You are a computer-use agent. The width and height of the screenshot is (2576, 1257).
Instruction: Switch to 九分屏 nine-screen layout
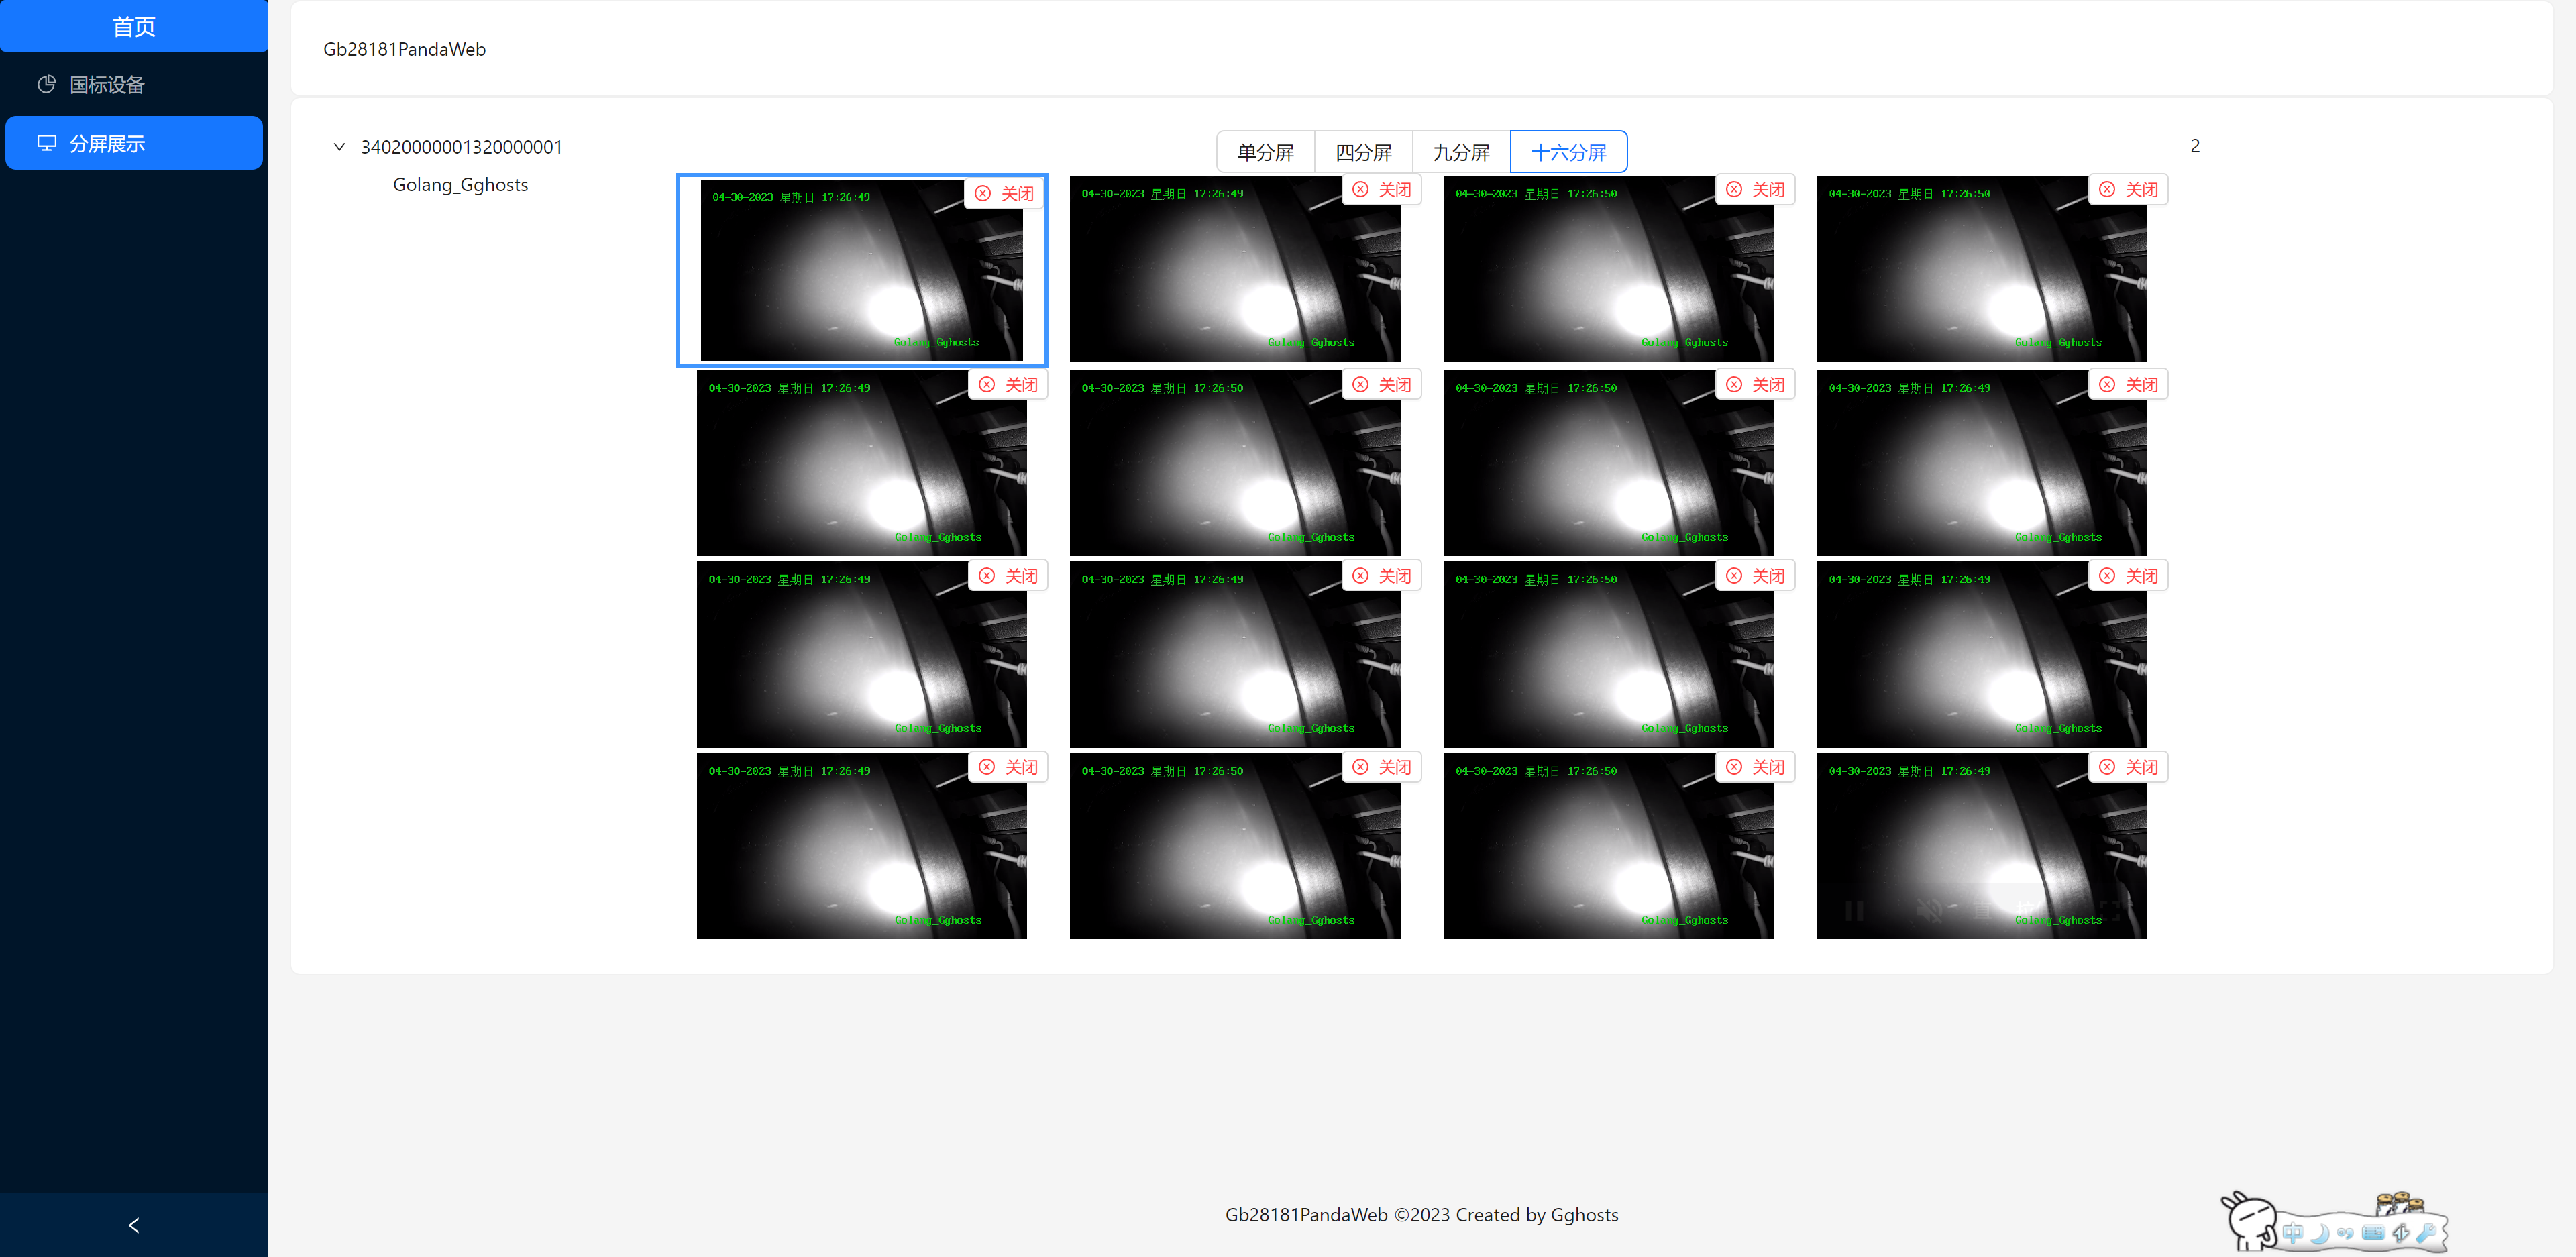[1461, 152]
